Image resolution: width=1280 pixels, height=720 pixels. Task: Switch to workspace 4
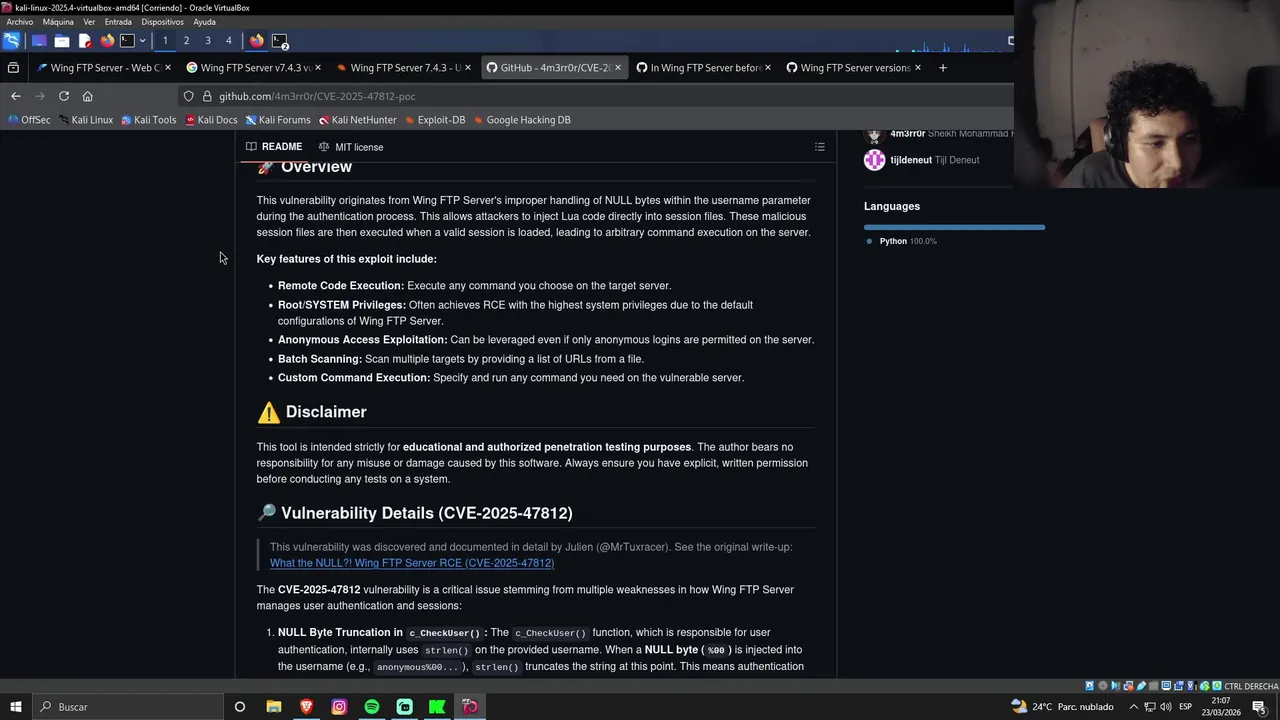(229, 41)
